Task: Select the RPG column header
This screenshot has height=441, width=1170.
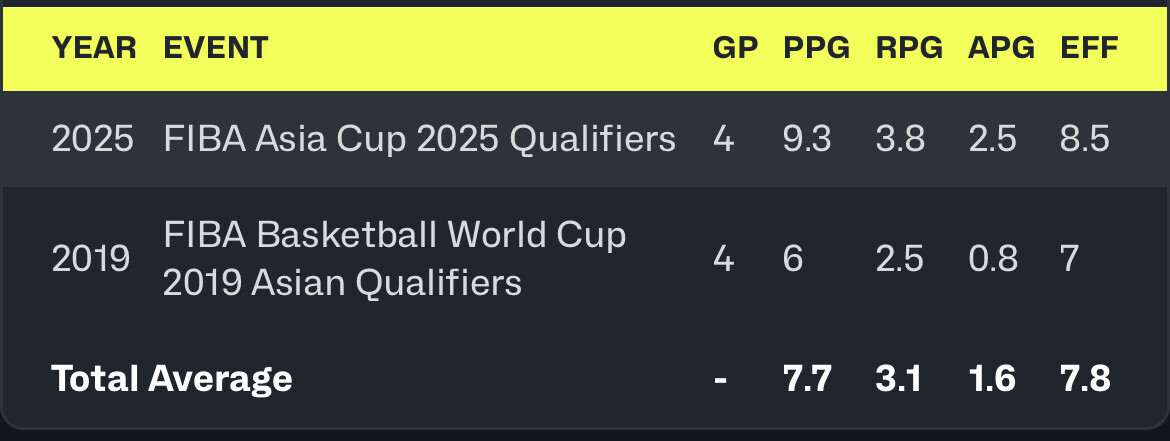Action: coord(909,47)
